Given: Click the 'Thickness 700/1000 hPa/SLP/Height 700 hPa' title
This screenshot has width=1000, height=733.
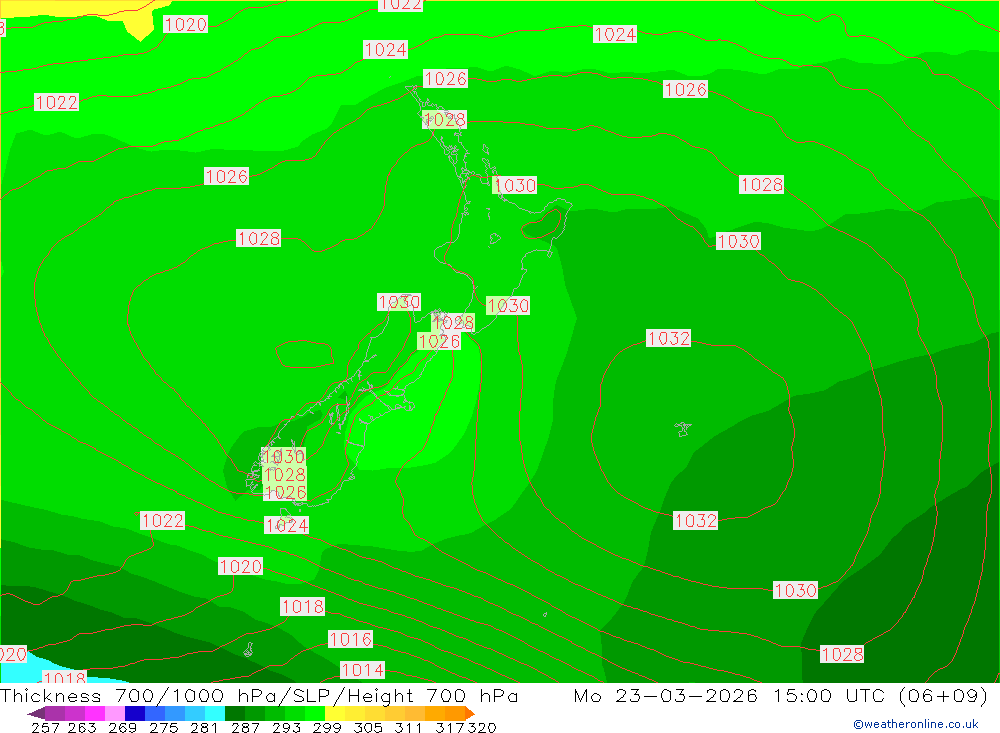Looking at the screenshot, I should 259,696.
